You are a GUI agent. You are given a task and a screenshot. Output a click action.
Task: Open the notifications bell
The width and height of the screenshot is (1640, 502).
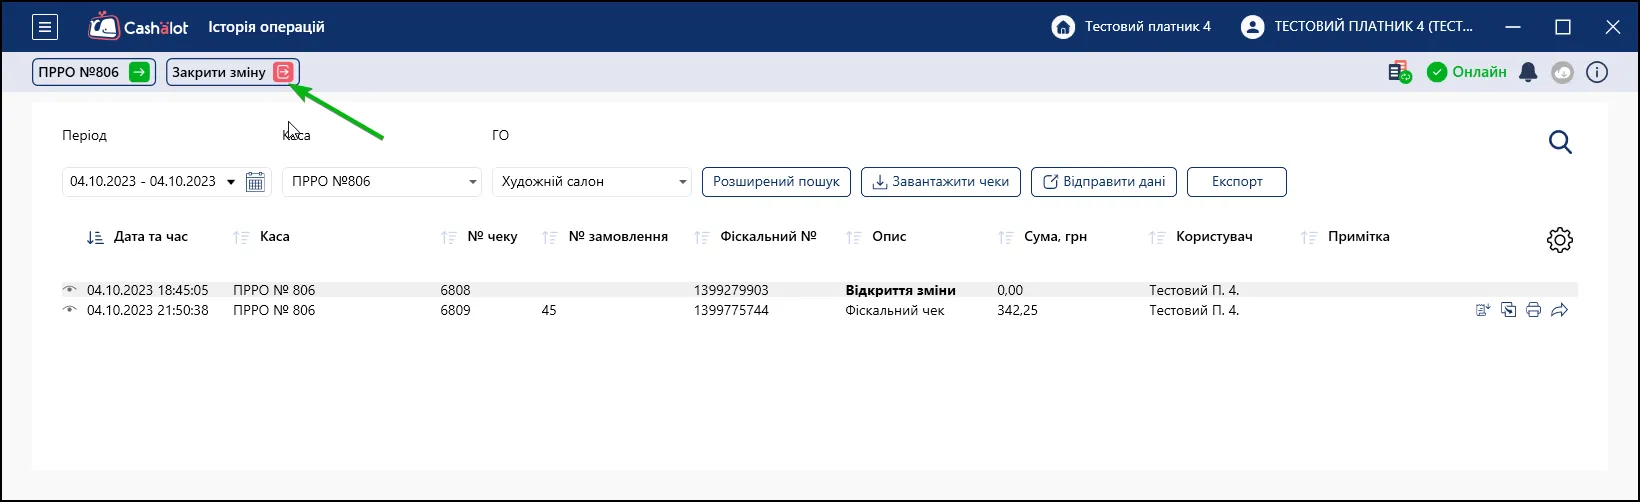click(1528, 72)
